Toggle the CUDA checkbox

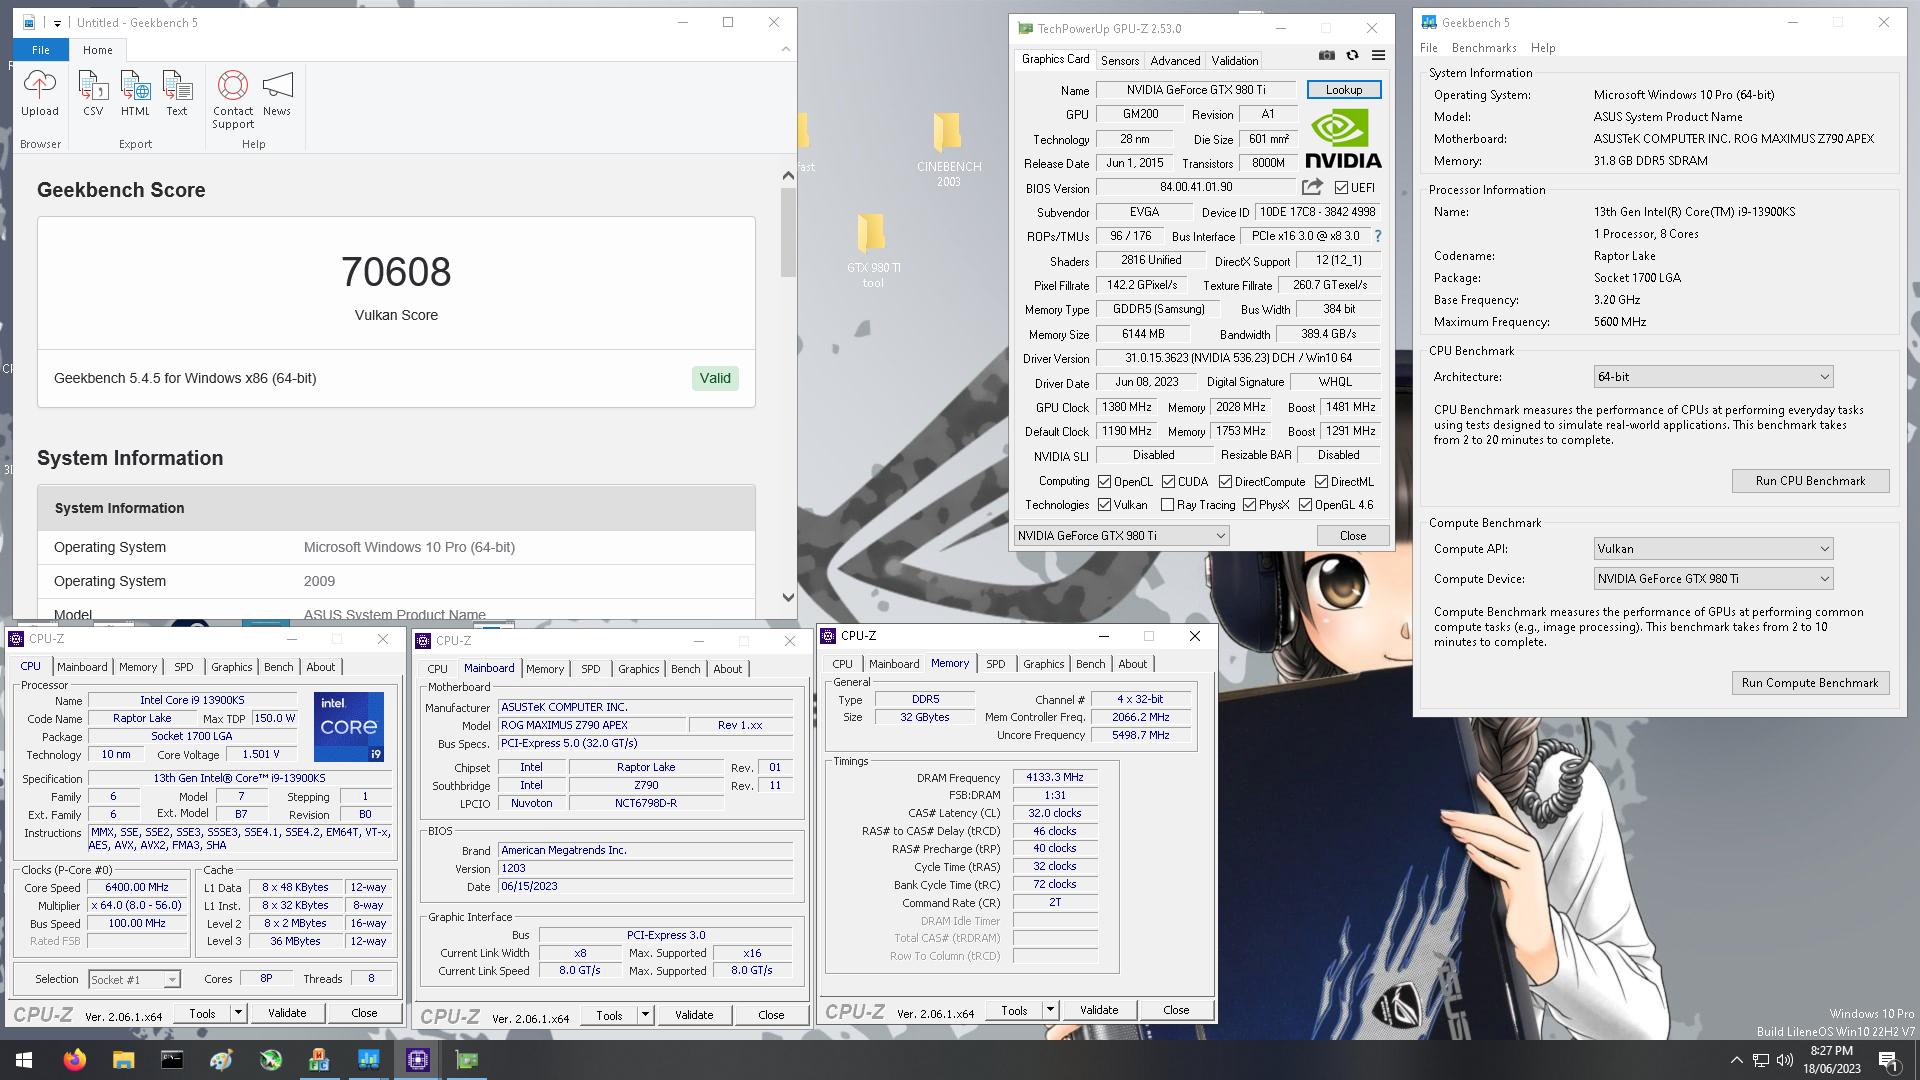click(x=1168, y=482)
